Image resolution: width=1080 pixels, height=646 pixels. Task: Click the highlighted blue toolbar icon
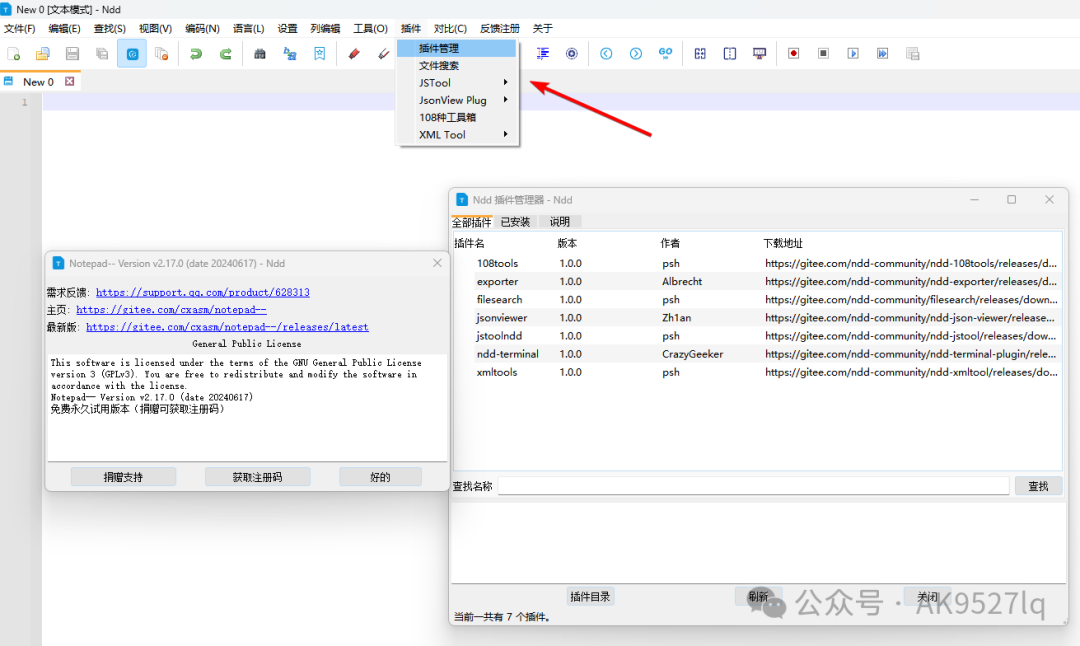pyautogui.click(x=132, y=54)
